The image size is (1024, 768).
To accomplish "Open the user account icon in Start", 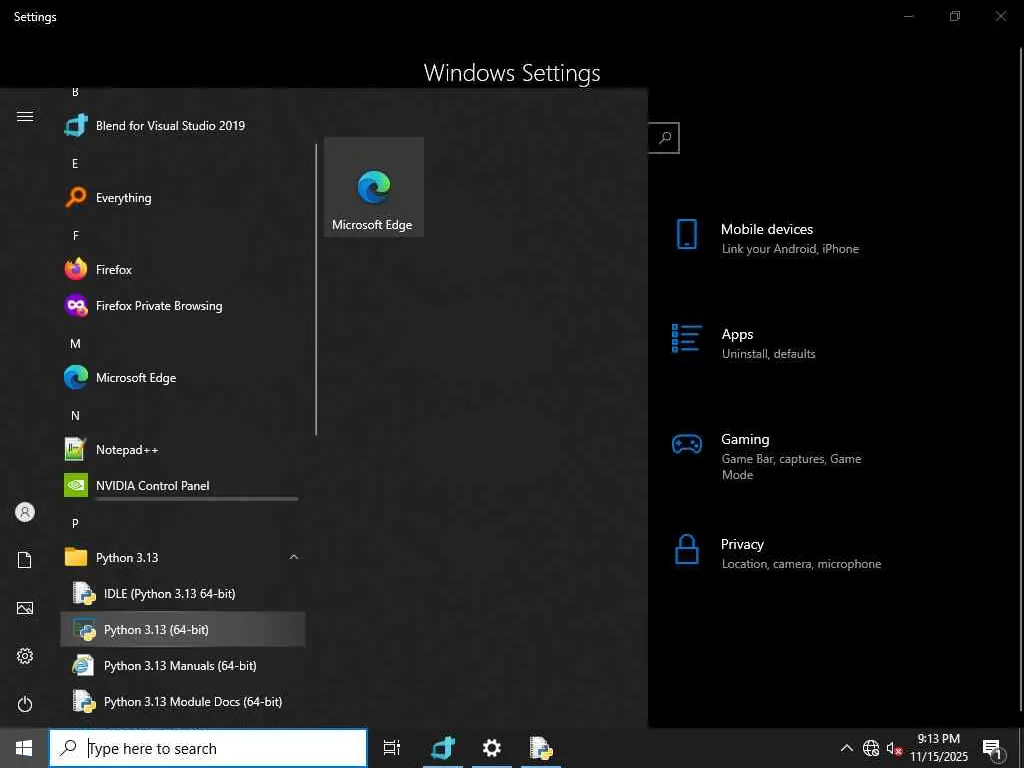I will point(25,512).
